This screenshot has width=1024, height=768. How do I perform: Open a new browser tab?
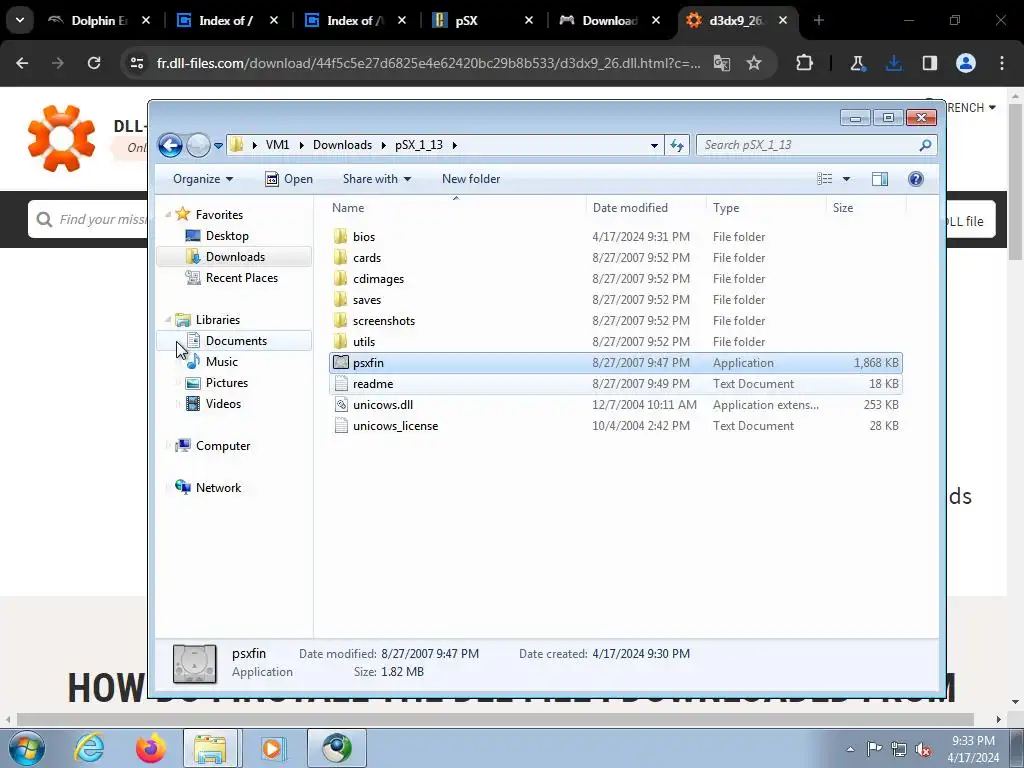(819, 21)
